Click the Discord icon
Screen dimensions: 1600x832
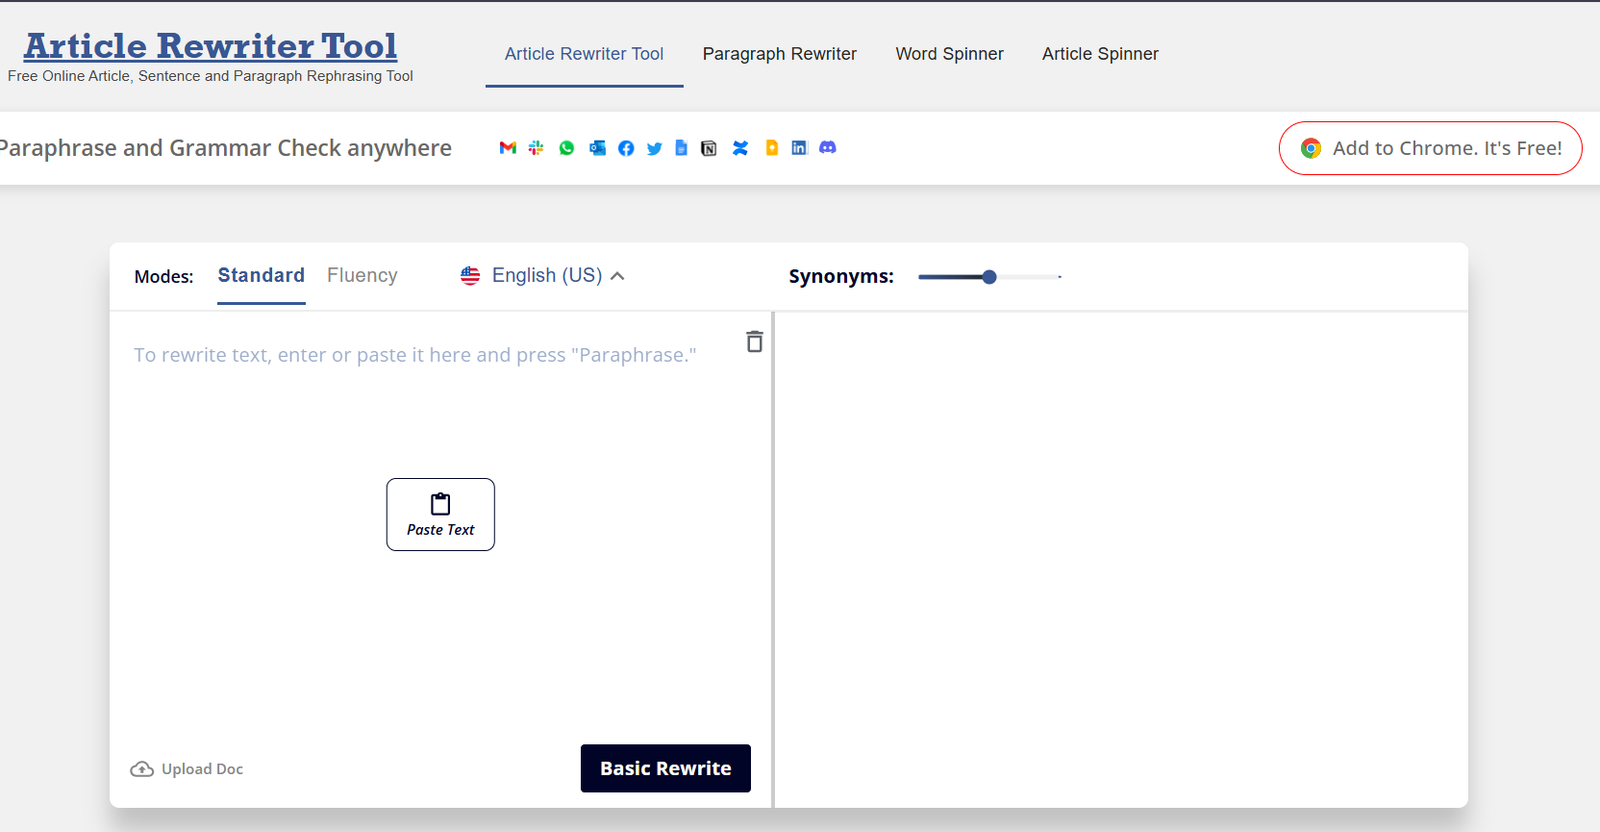[827, 148]
